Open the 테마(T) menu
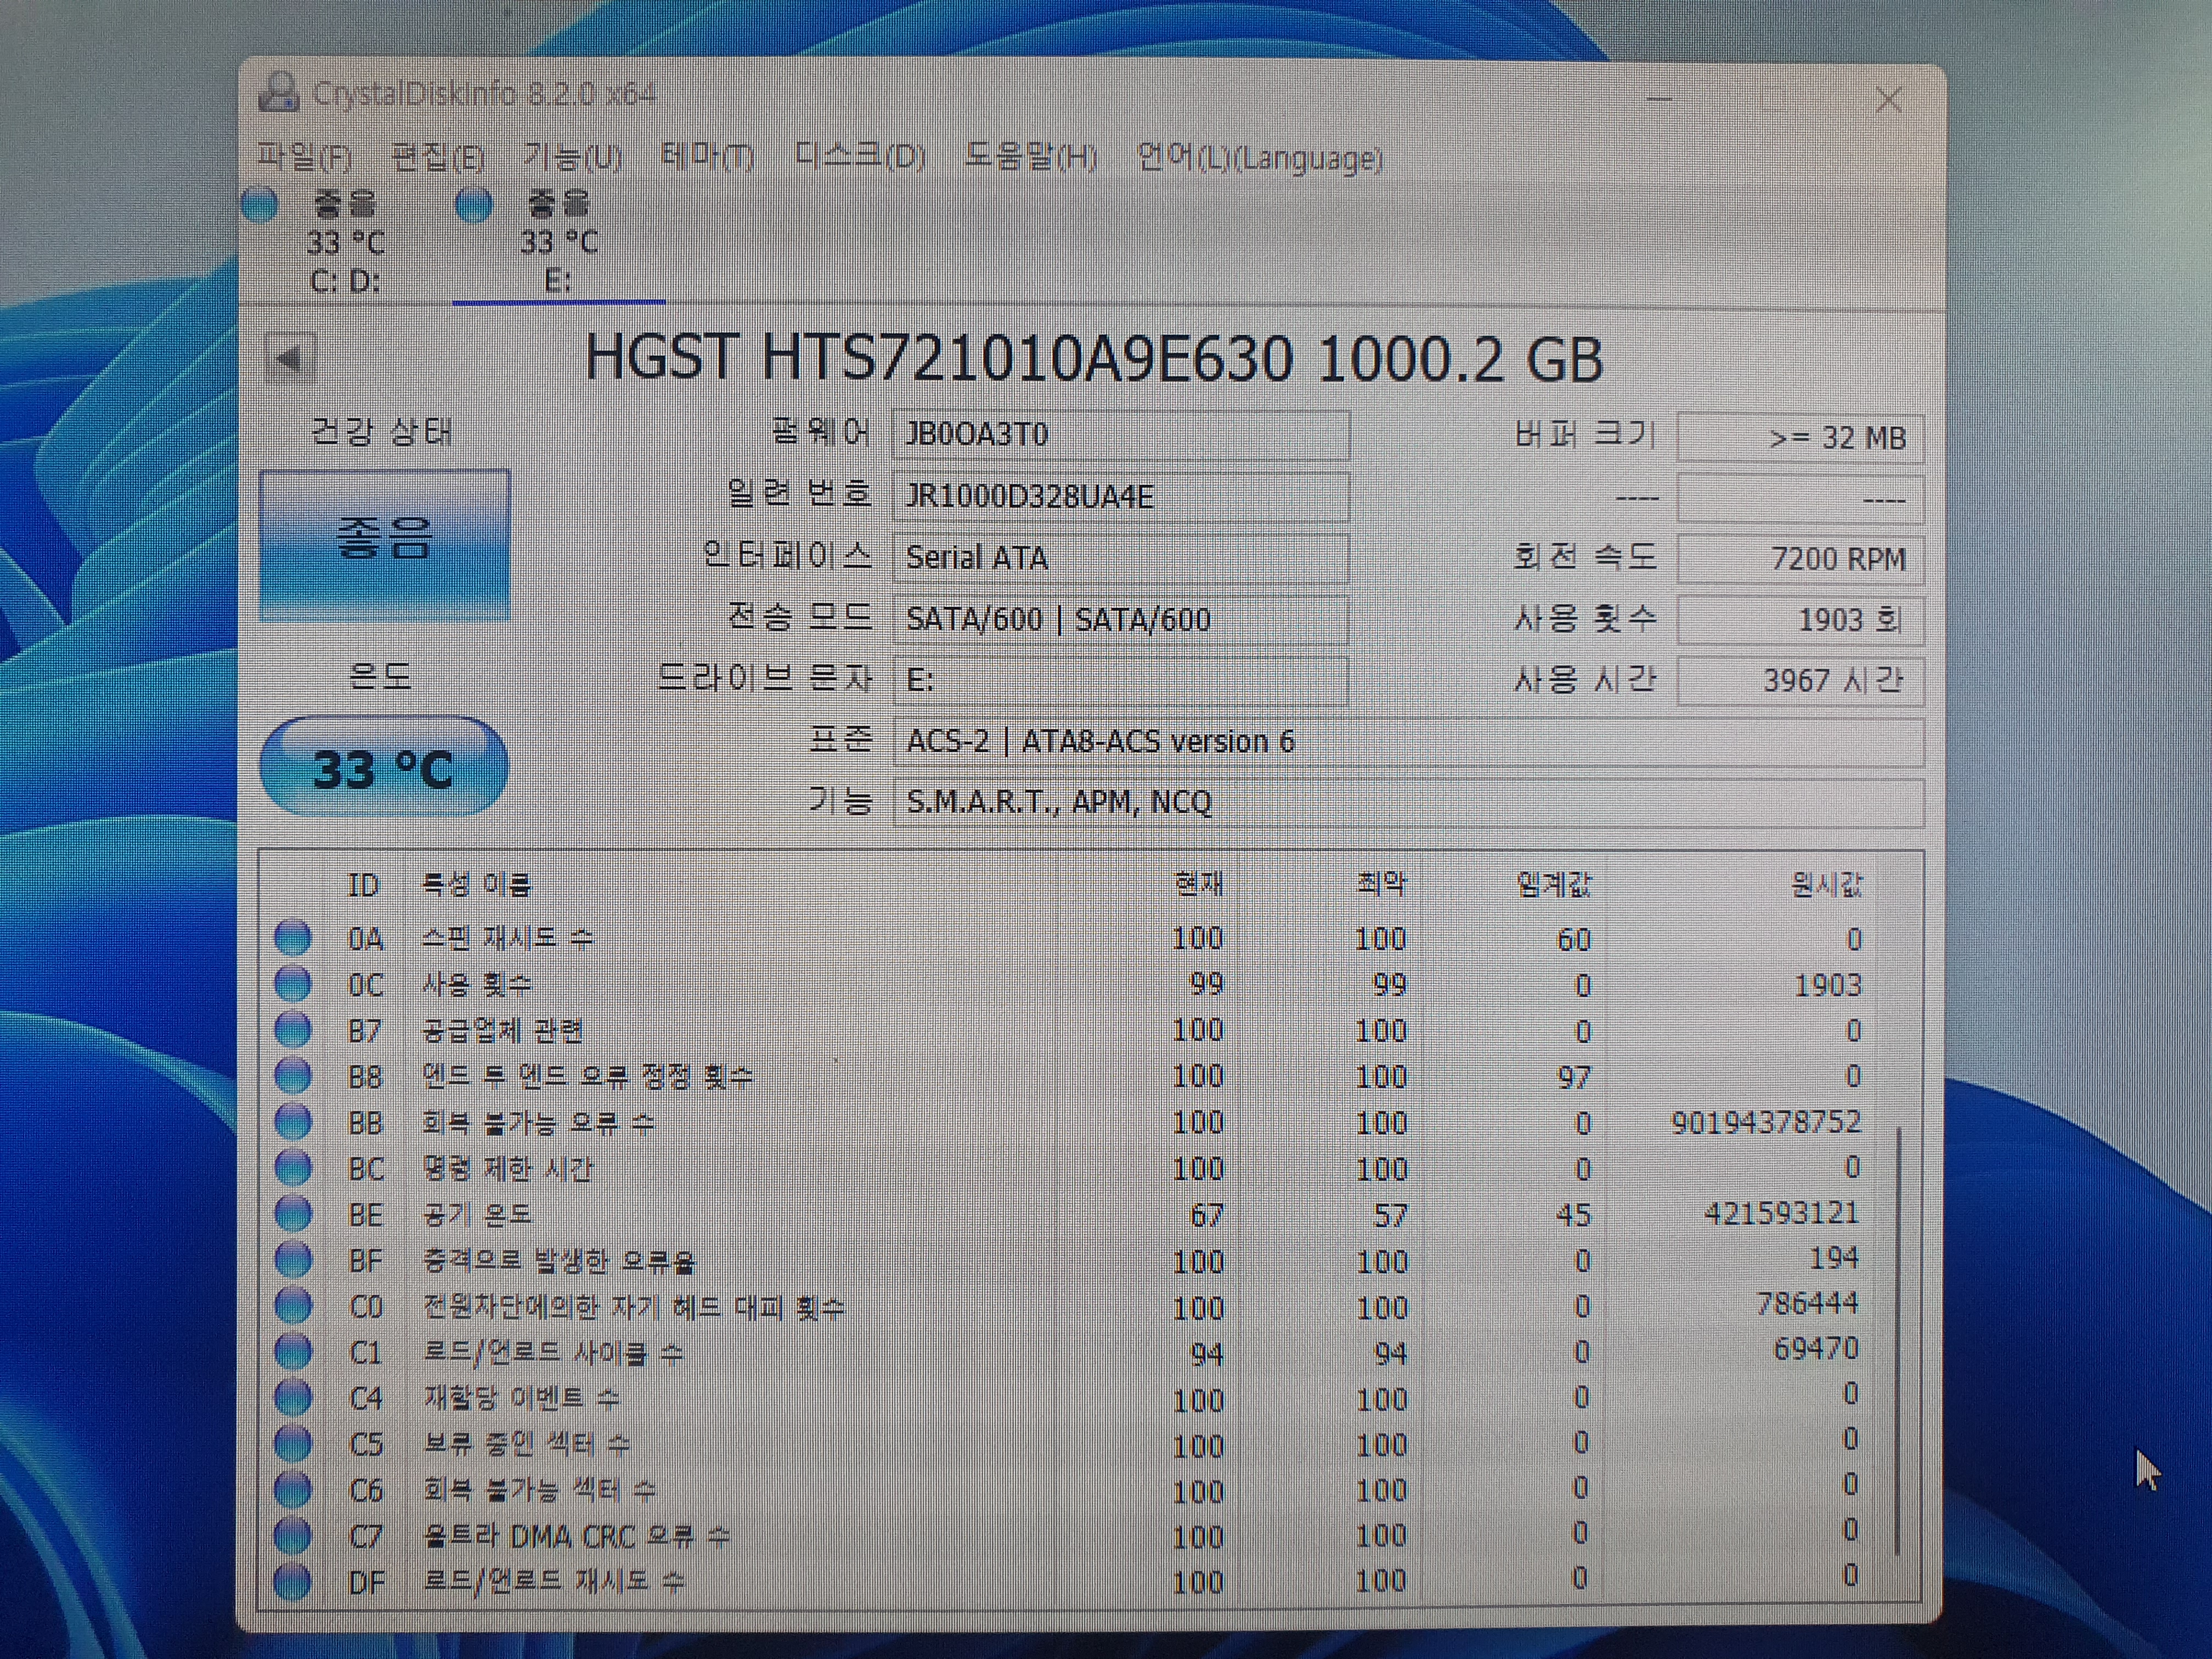This screenshot has height=1659, width=2212. tap(707, 157)
